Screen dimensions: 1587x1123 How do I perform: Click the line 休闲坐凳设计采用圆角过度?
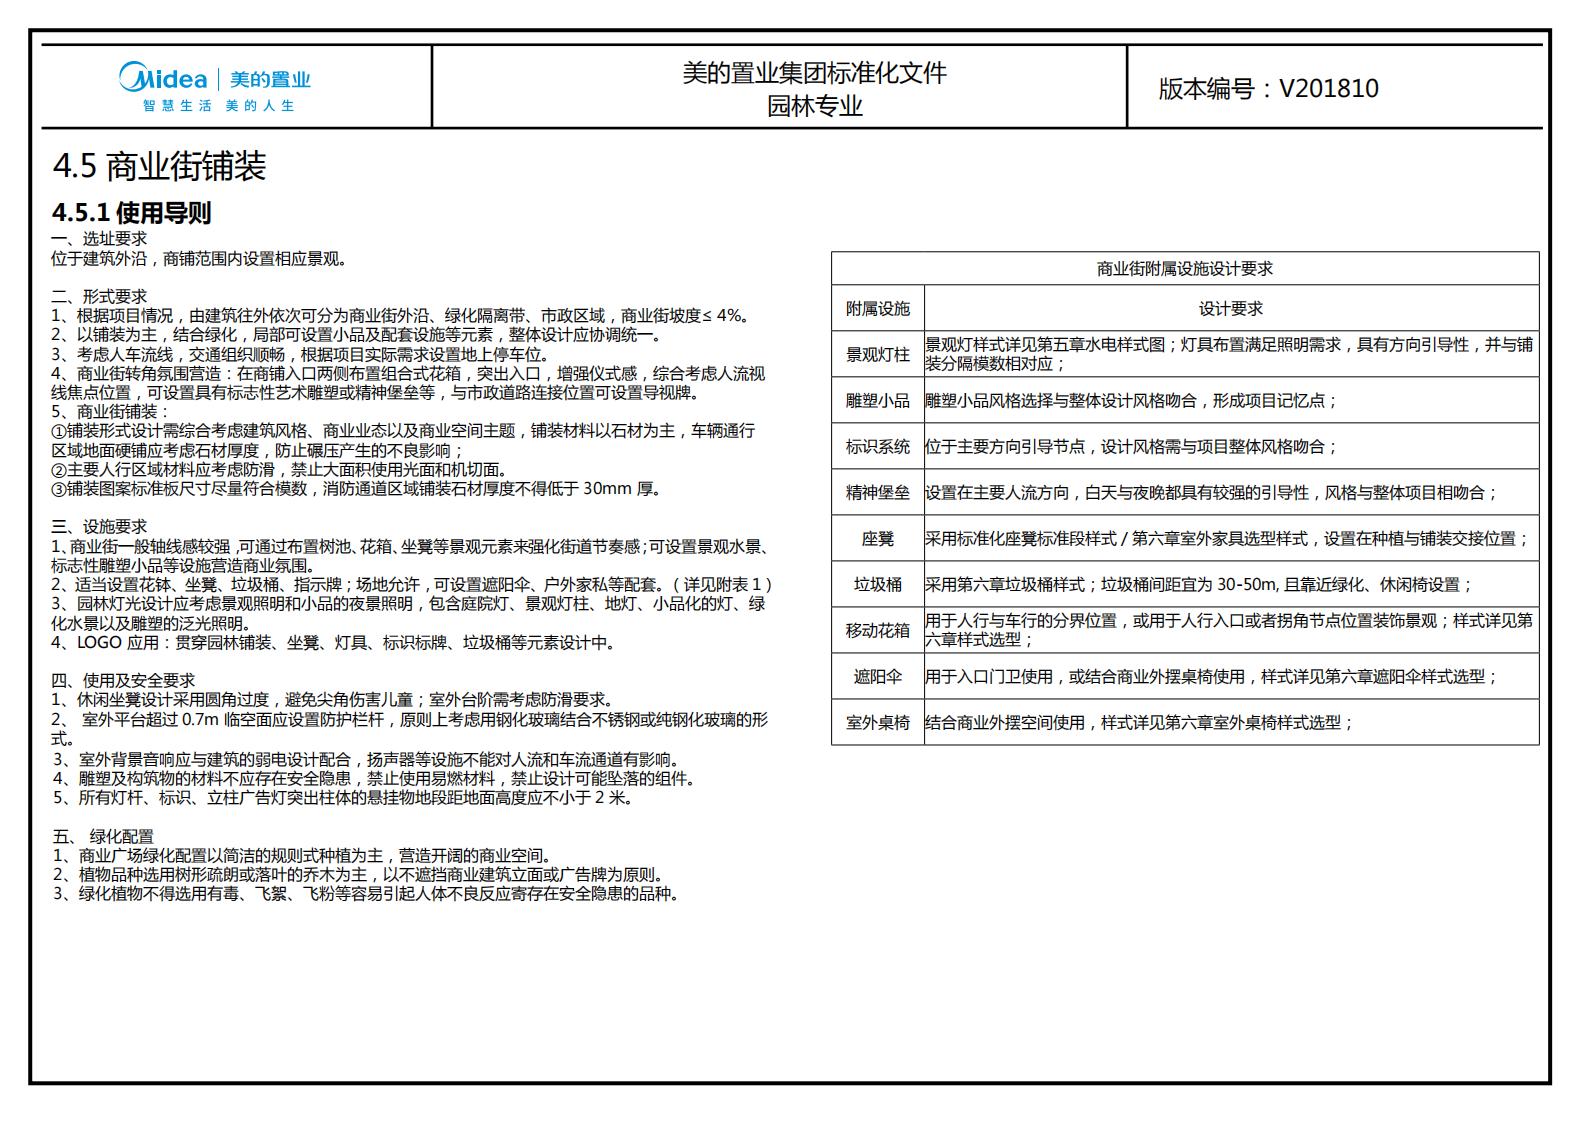pyautogui.click(x=333, y=700)
